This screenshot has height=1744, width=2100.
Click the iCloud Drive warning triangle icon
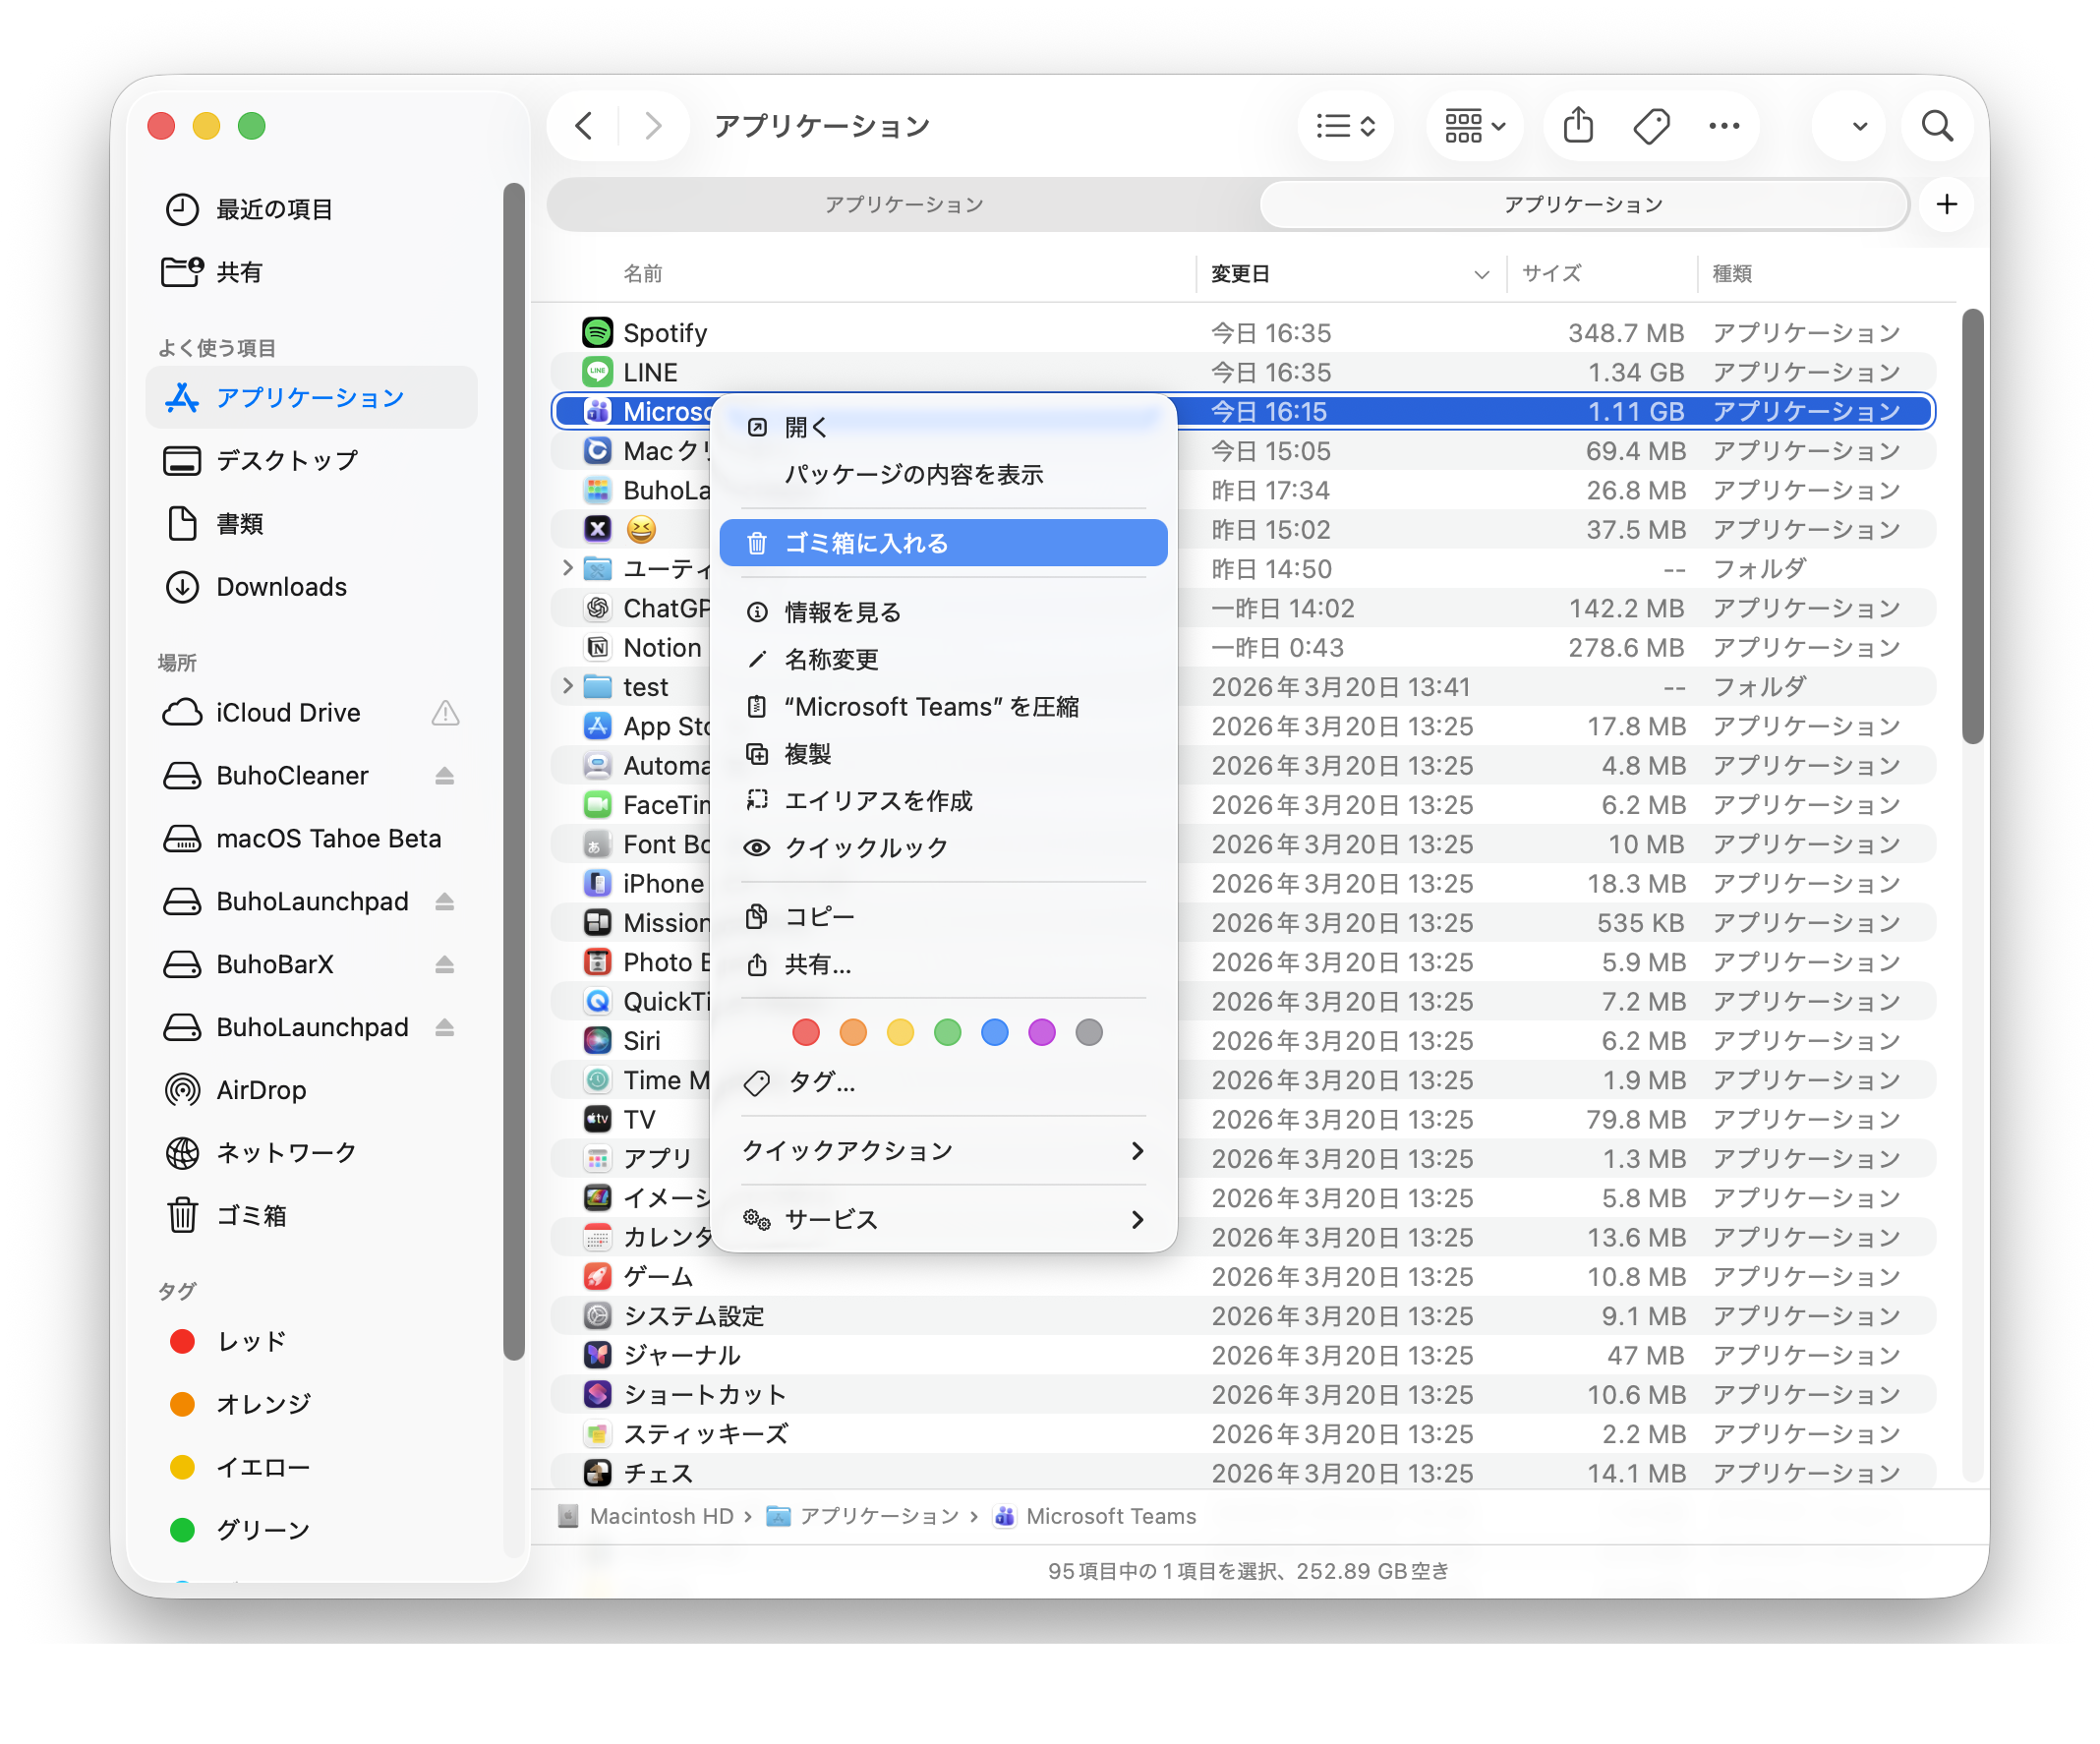coord(445,713)
